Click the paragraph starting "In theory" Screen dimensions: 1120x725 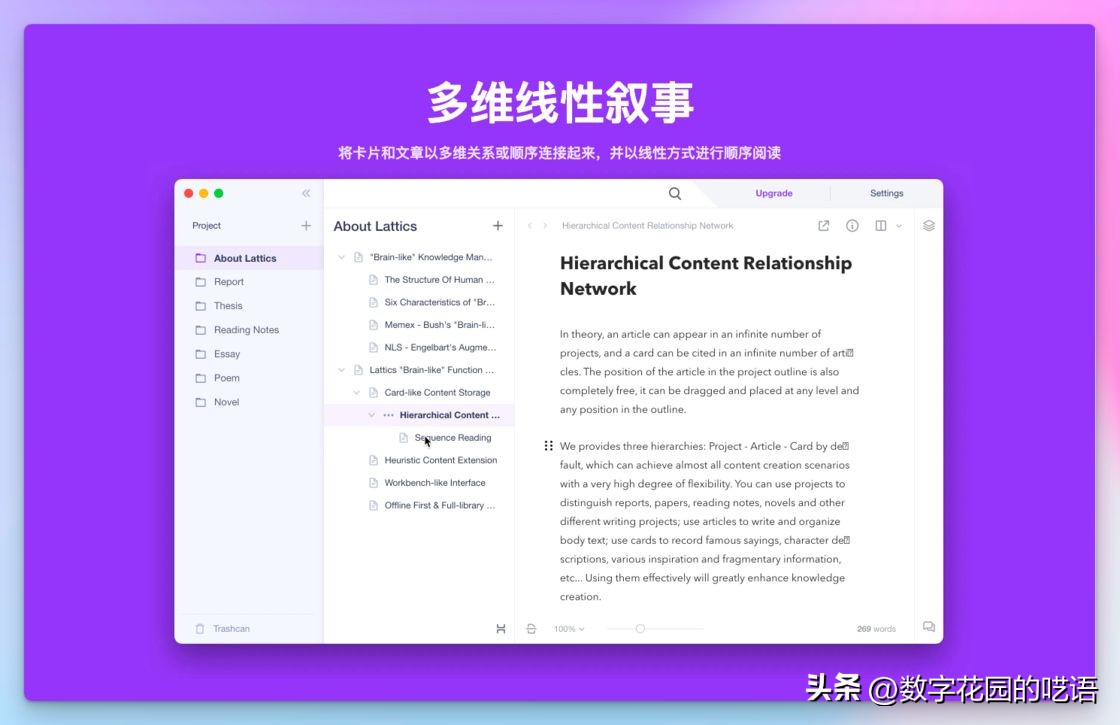click(x=709, y=371)
